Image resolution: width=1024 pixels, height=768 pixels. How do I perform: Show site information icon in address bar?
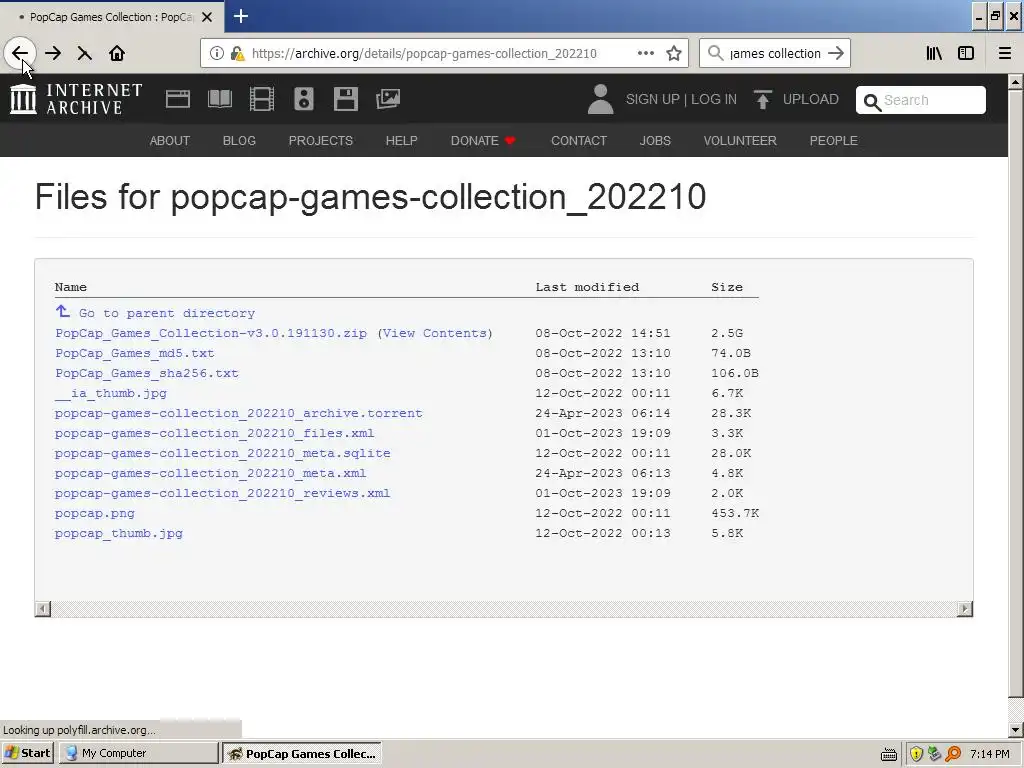click(217, 54)
